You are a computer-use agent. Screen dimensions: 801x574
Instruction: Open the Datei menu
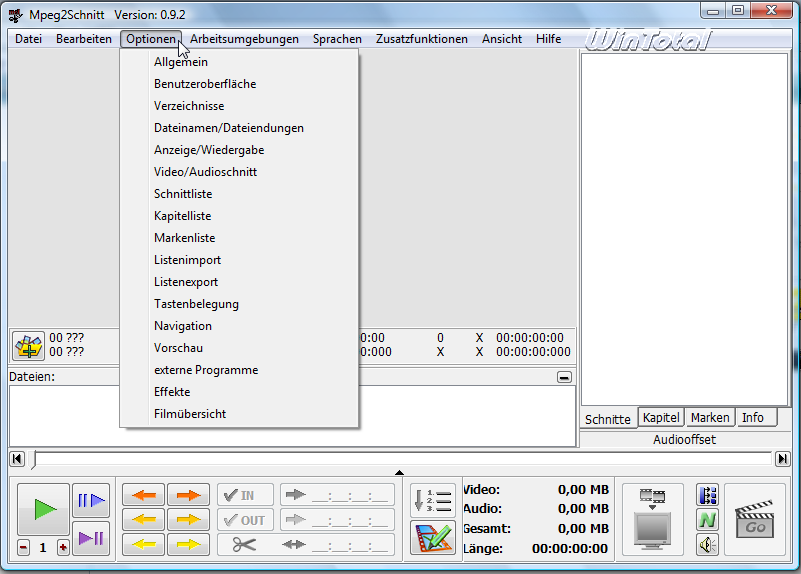29,39
